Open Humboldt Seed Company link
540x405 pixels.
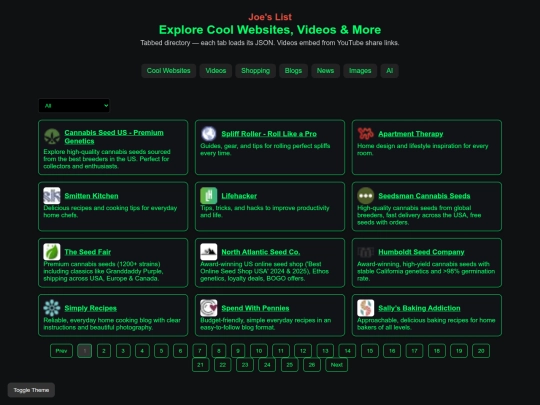click(421, 252)
